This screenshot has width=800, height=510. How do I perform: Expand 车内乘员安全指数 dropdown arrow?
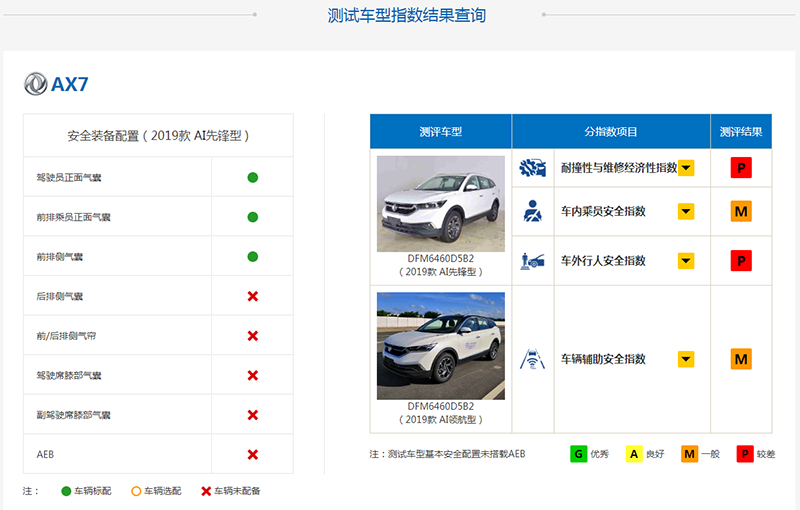pyautogui.click(x=686, y=211)
